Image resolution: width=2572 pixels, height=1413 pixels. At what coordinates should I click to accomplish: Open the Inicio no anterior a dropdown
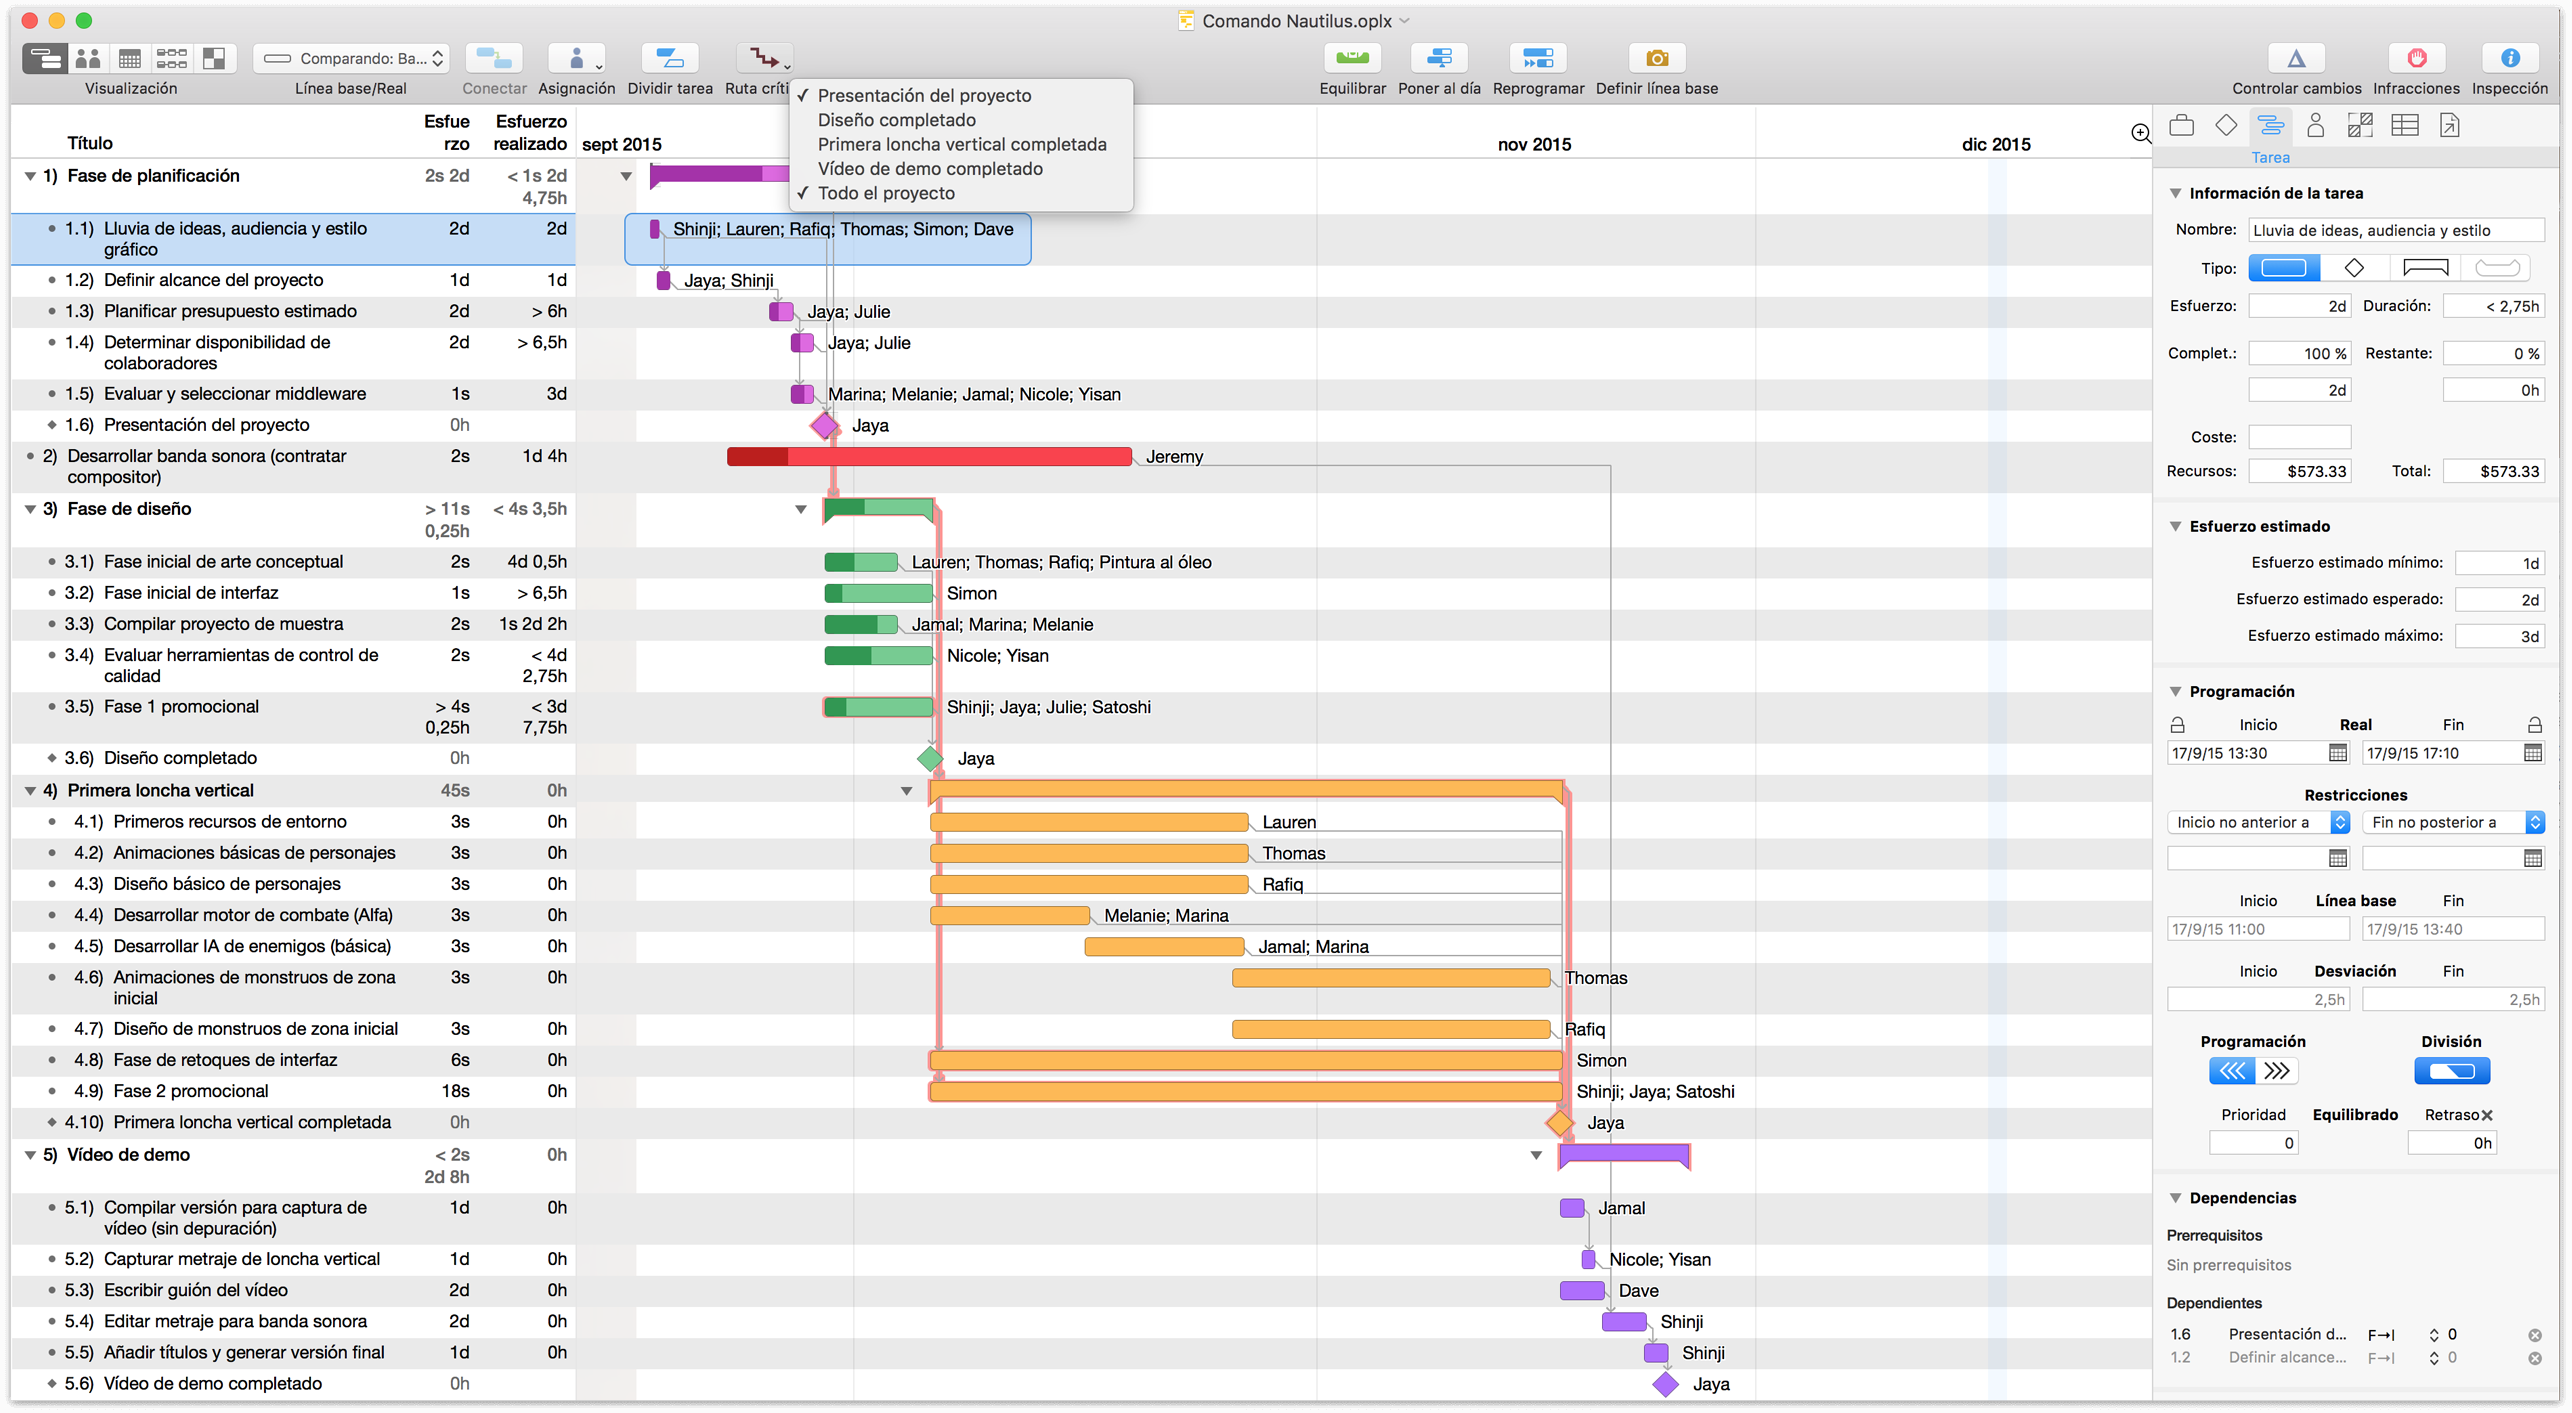click(x=2257, y=822)
